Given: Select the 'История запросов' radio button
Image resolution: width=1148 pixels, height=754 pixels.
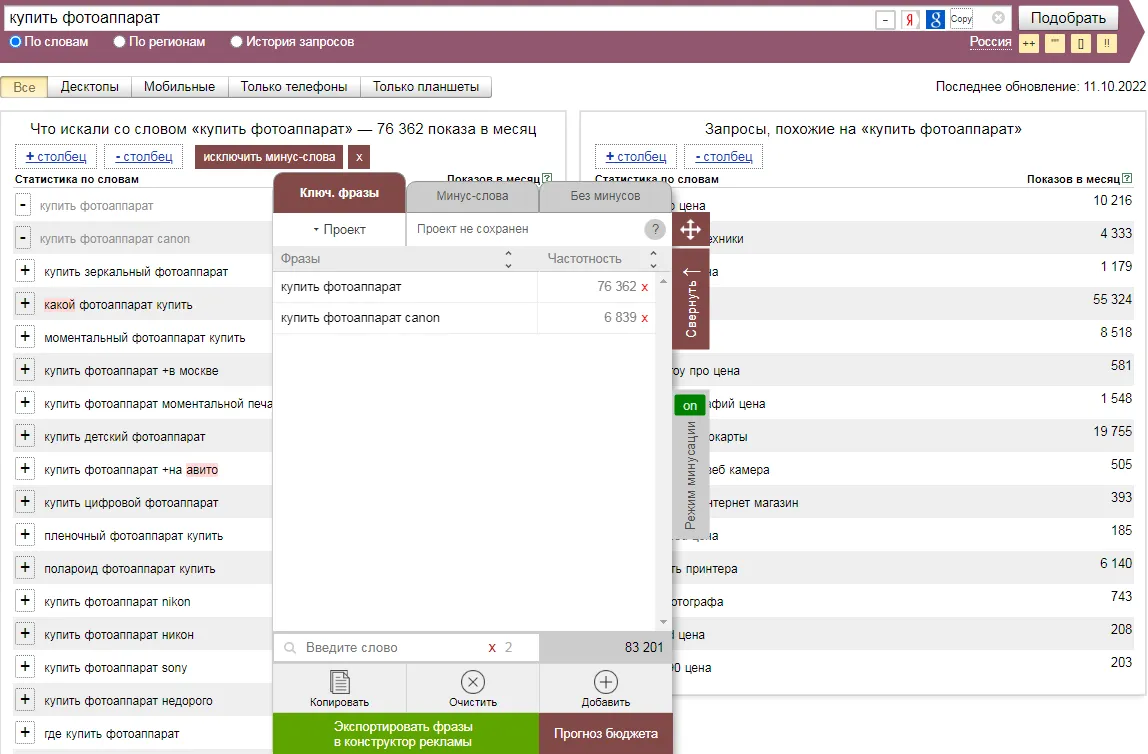Looking at the screenshot, I should [236, 42].
